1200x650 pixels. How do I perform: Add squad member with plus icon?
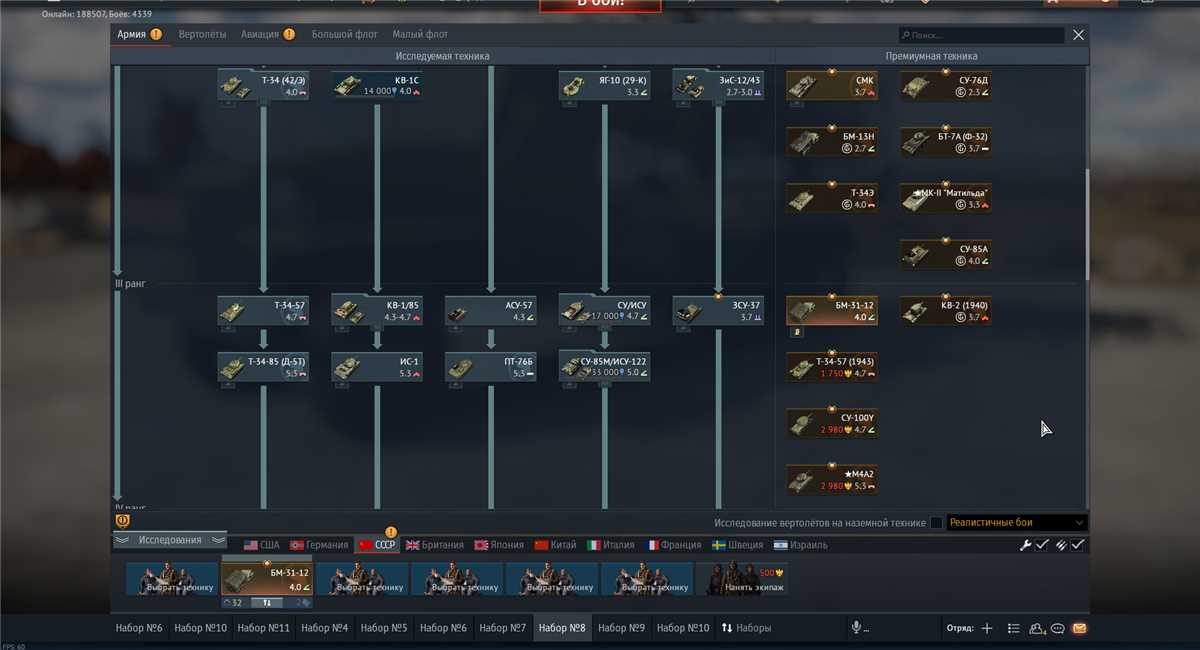point(987,628)
